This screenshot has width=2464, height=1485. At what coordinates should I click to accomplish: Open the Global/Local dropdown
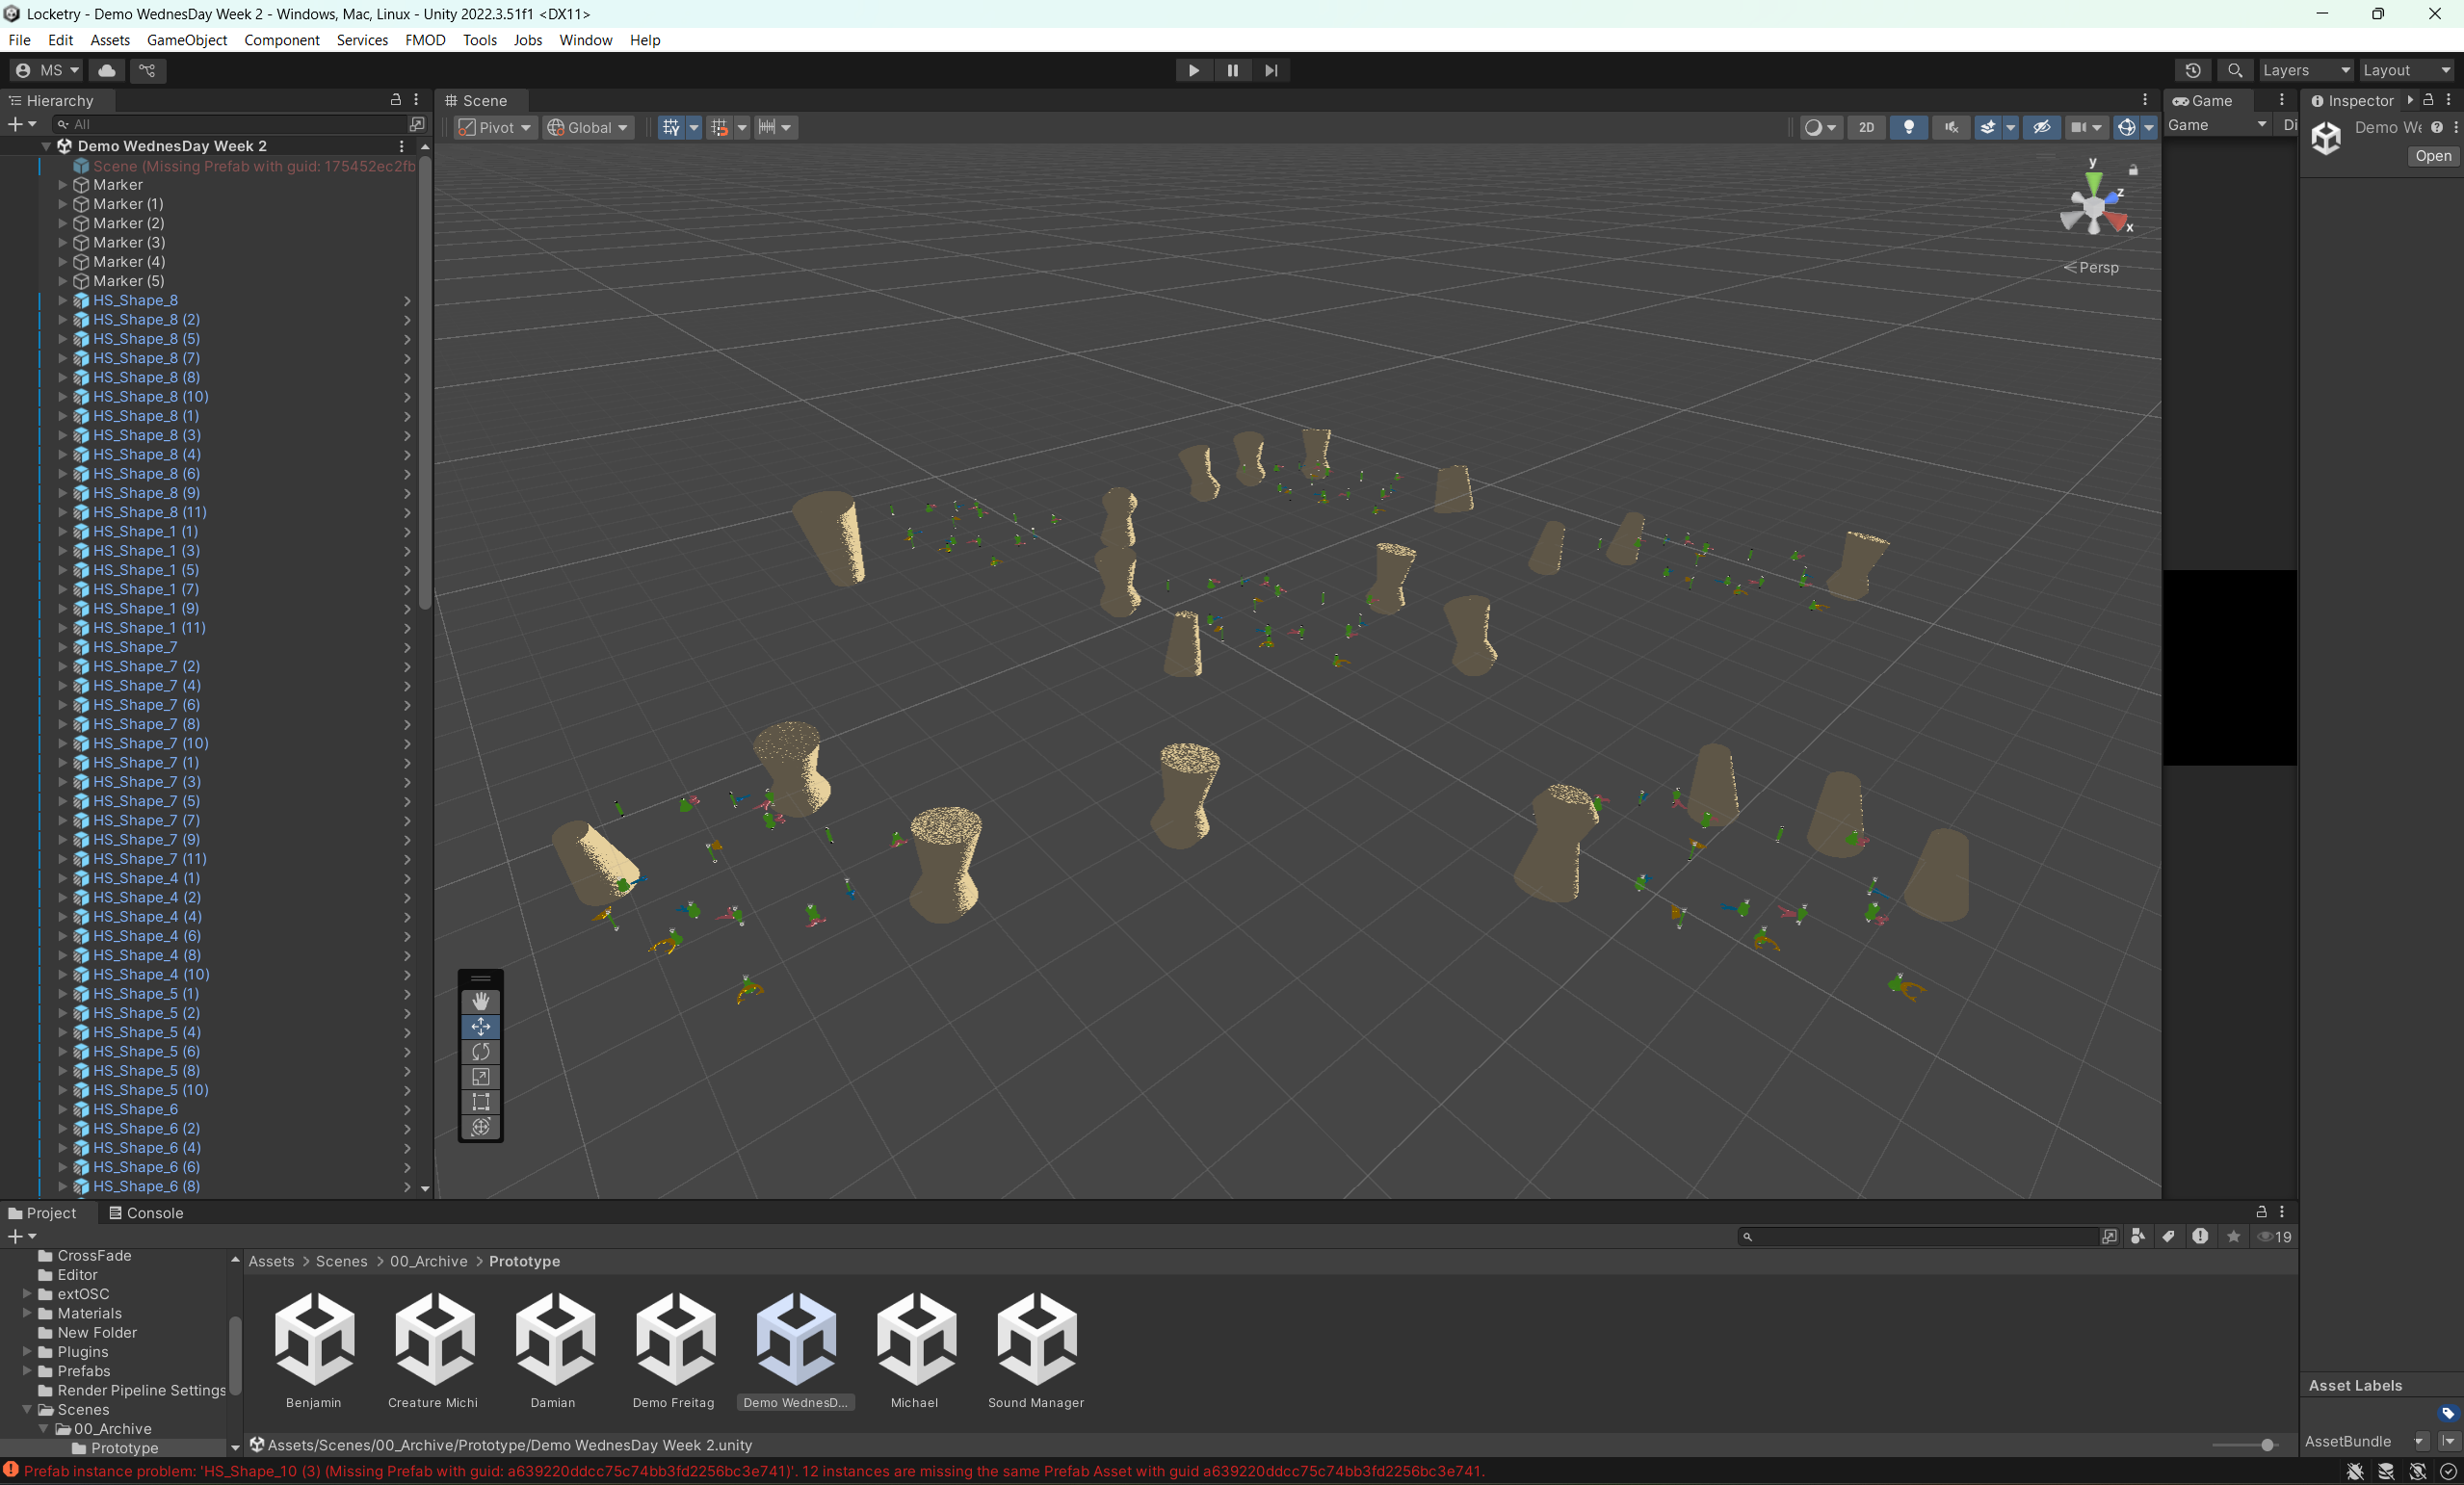(x=588, y=127)
